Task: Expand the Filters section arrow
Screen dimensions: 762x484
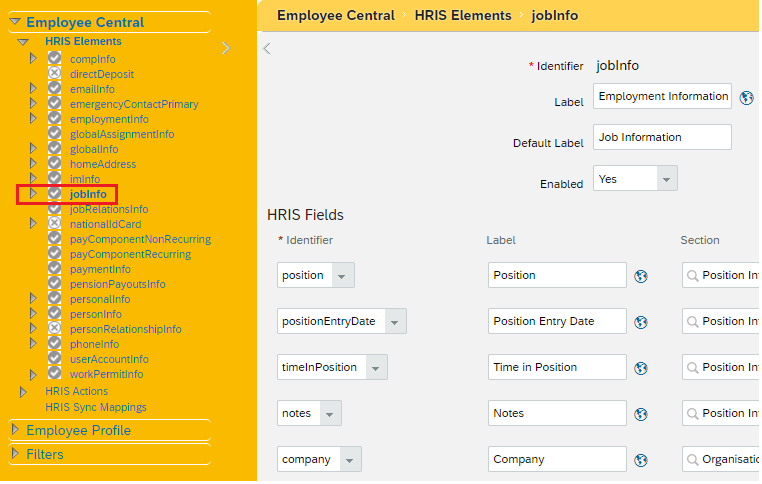Action: [15, 453]
